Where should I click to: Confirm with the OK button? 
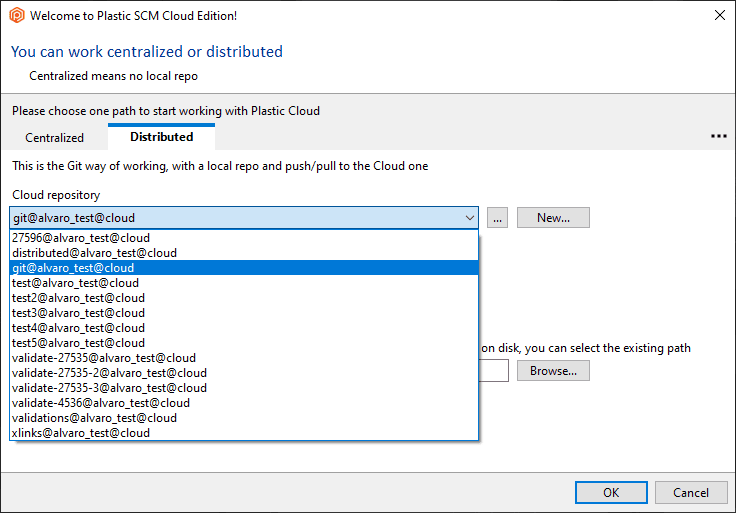[x=611, y=492]
